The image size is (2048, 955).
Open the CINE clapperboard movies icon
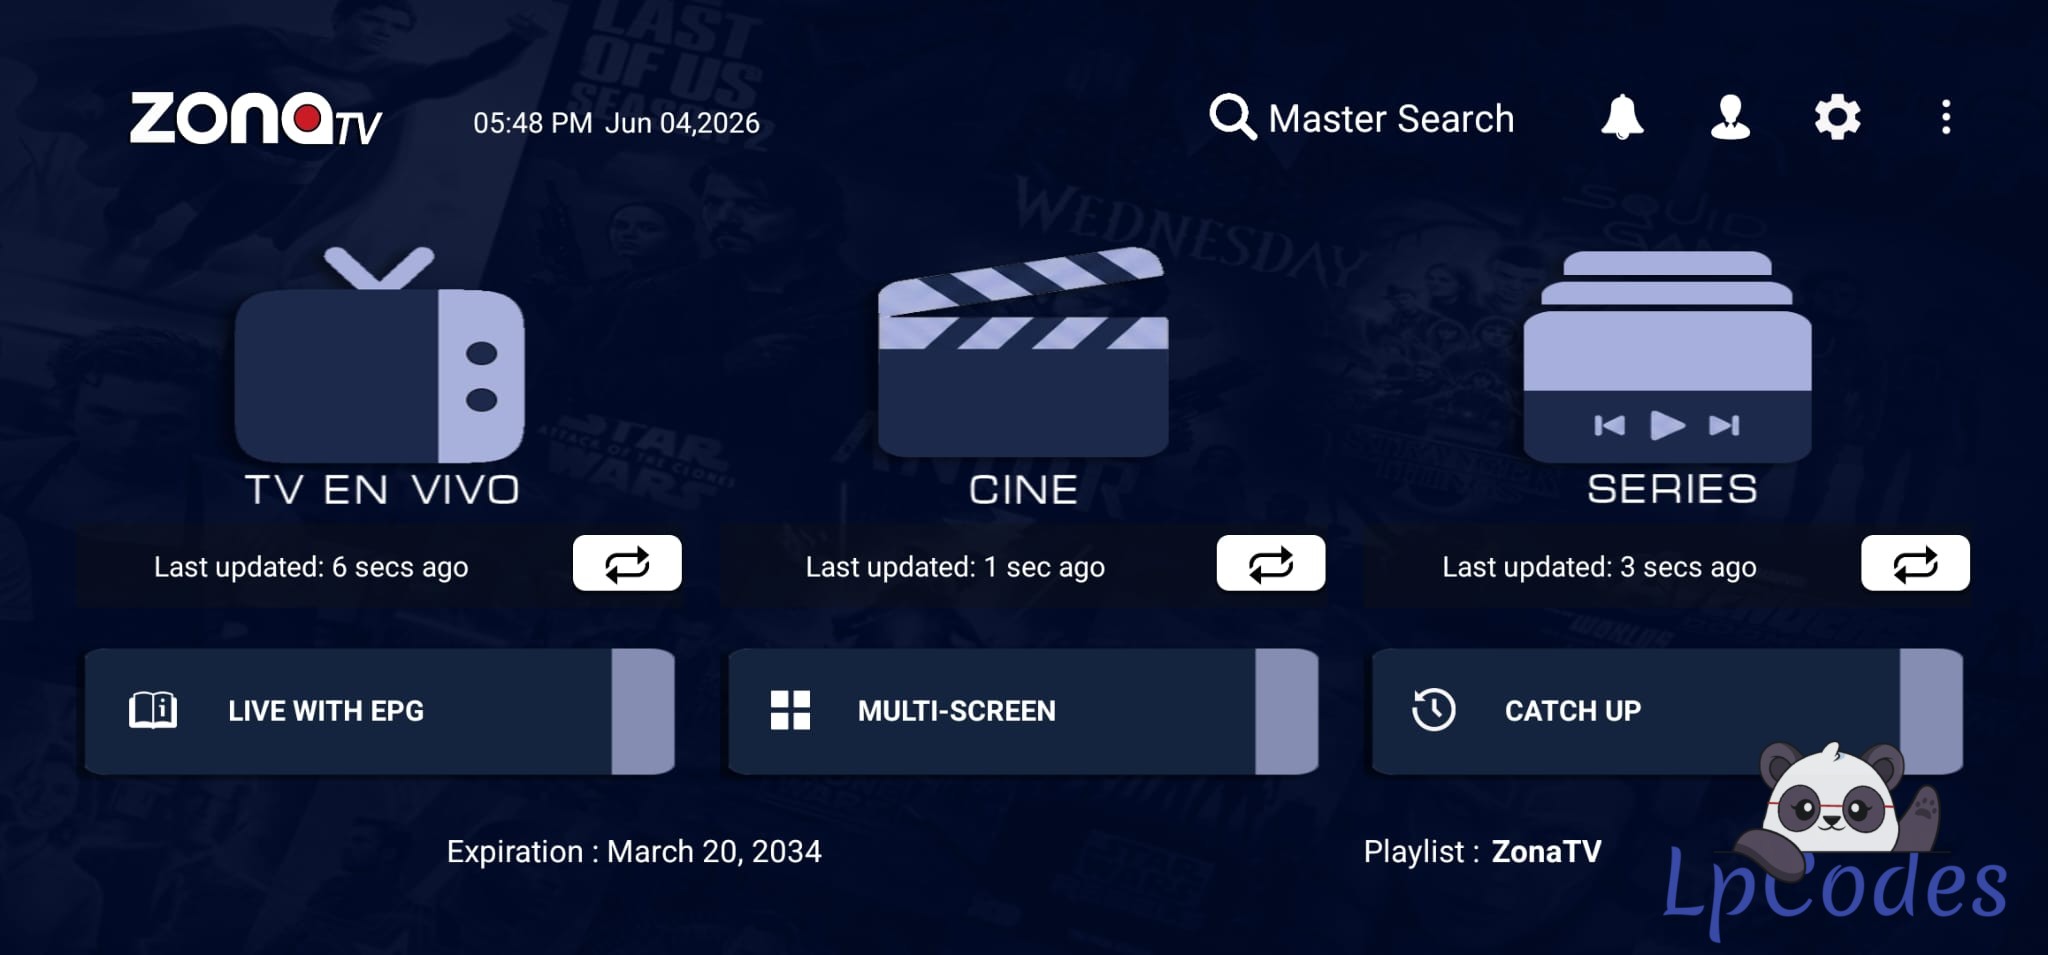click(1023, 352)
